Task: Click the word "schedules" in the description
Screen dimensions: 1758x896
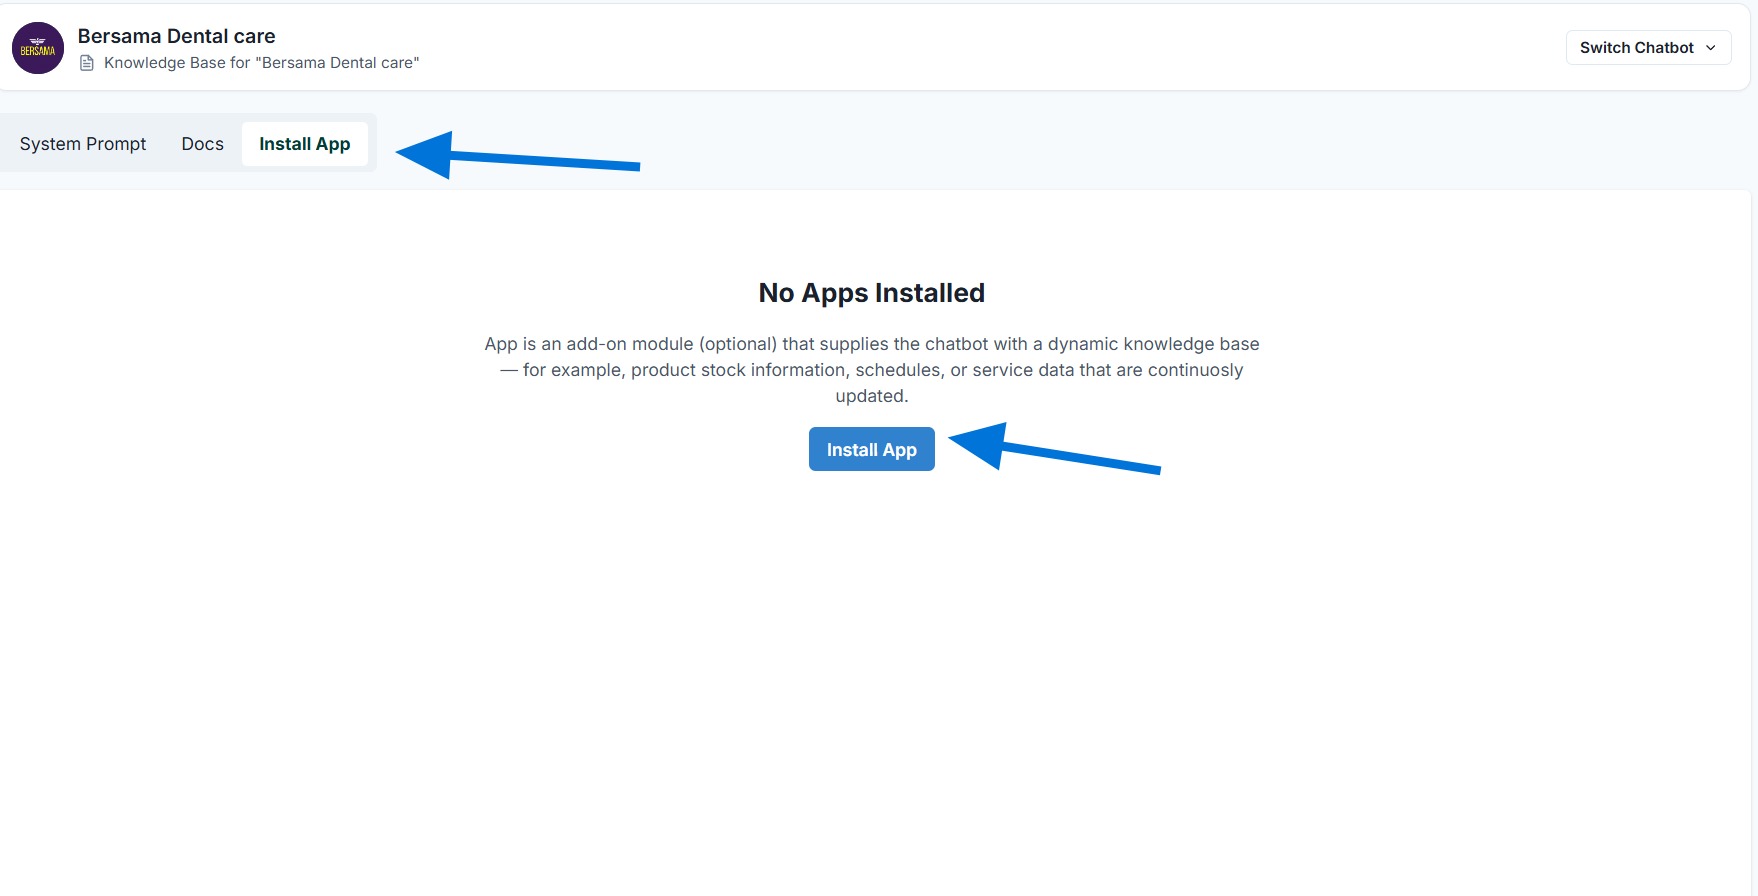Action: [897, 370]
